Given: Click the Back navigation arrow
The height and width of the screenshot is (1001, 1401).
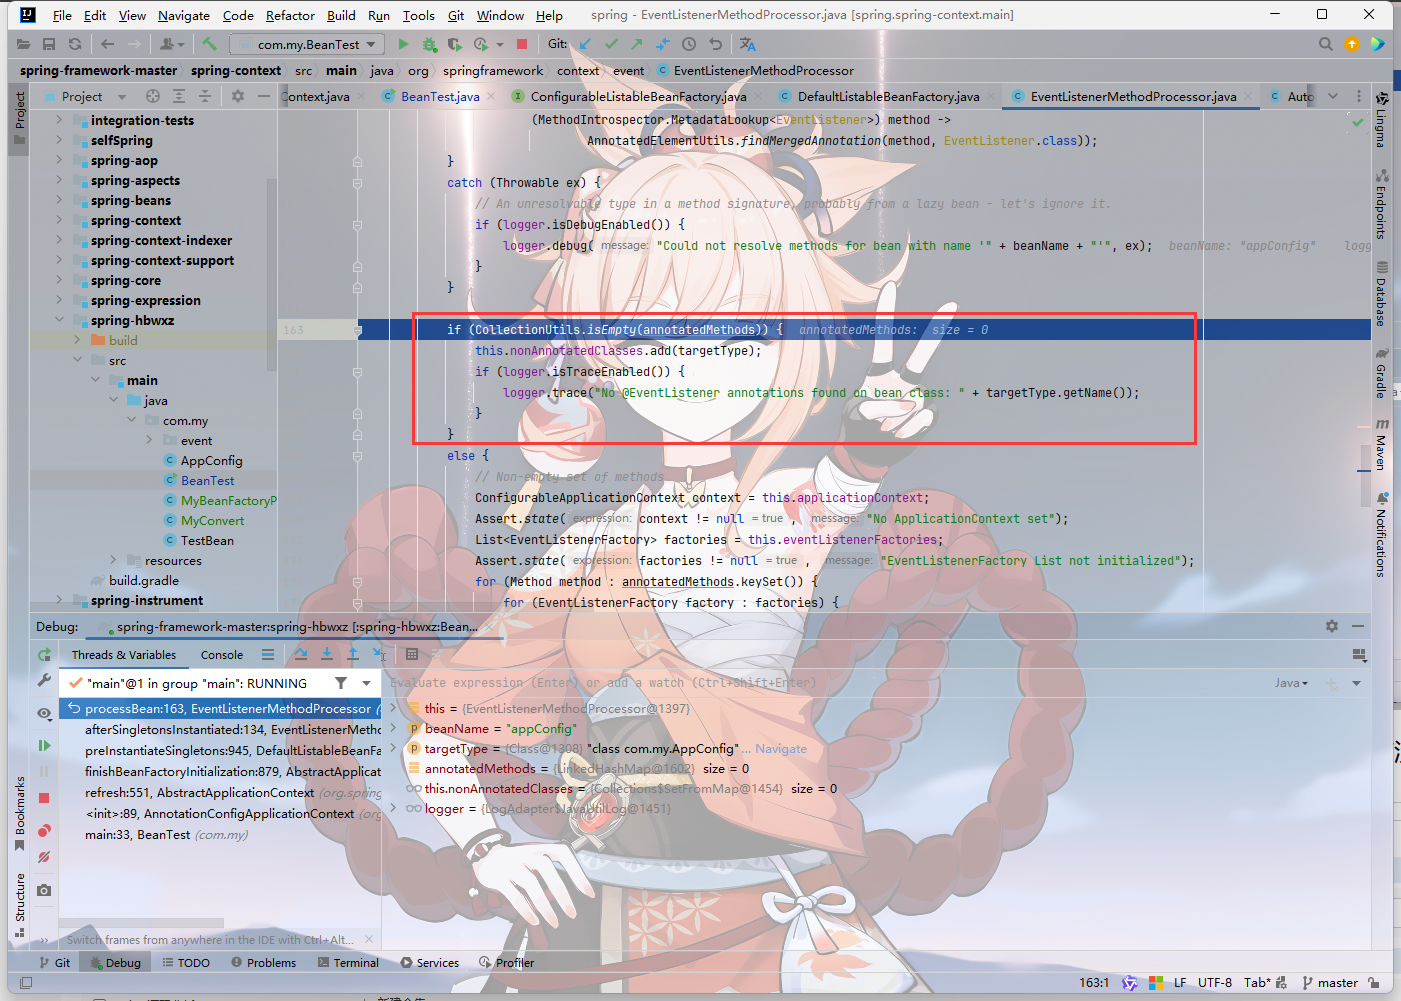Looking at the screenshot, I should (x=107, y=44).
